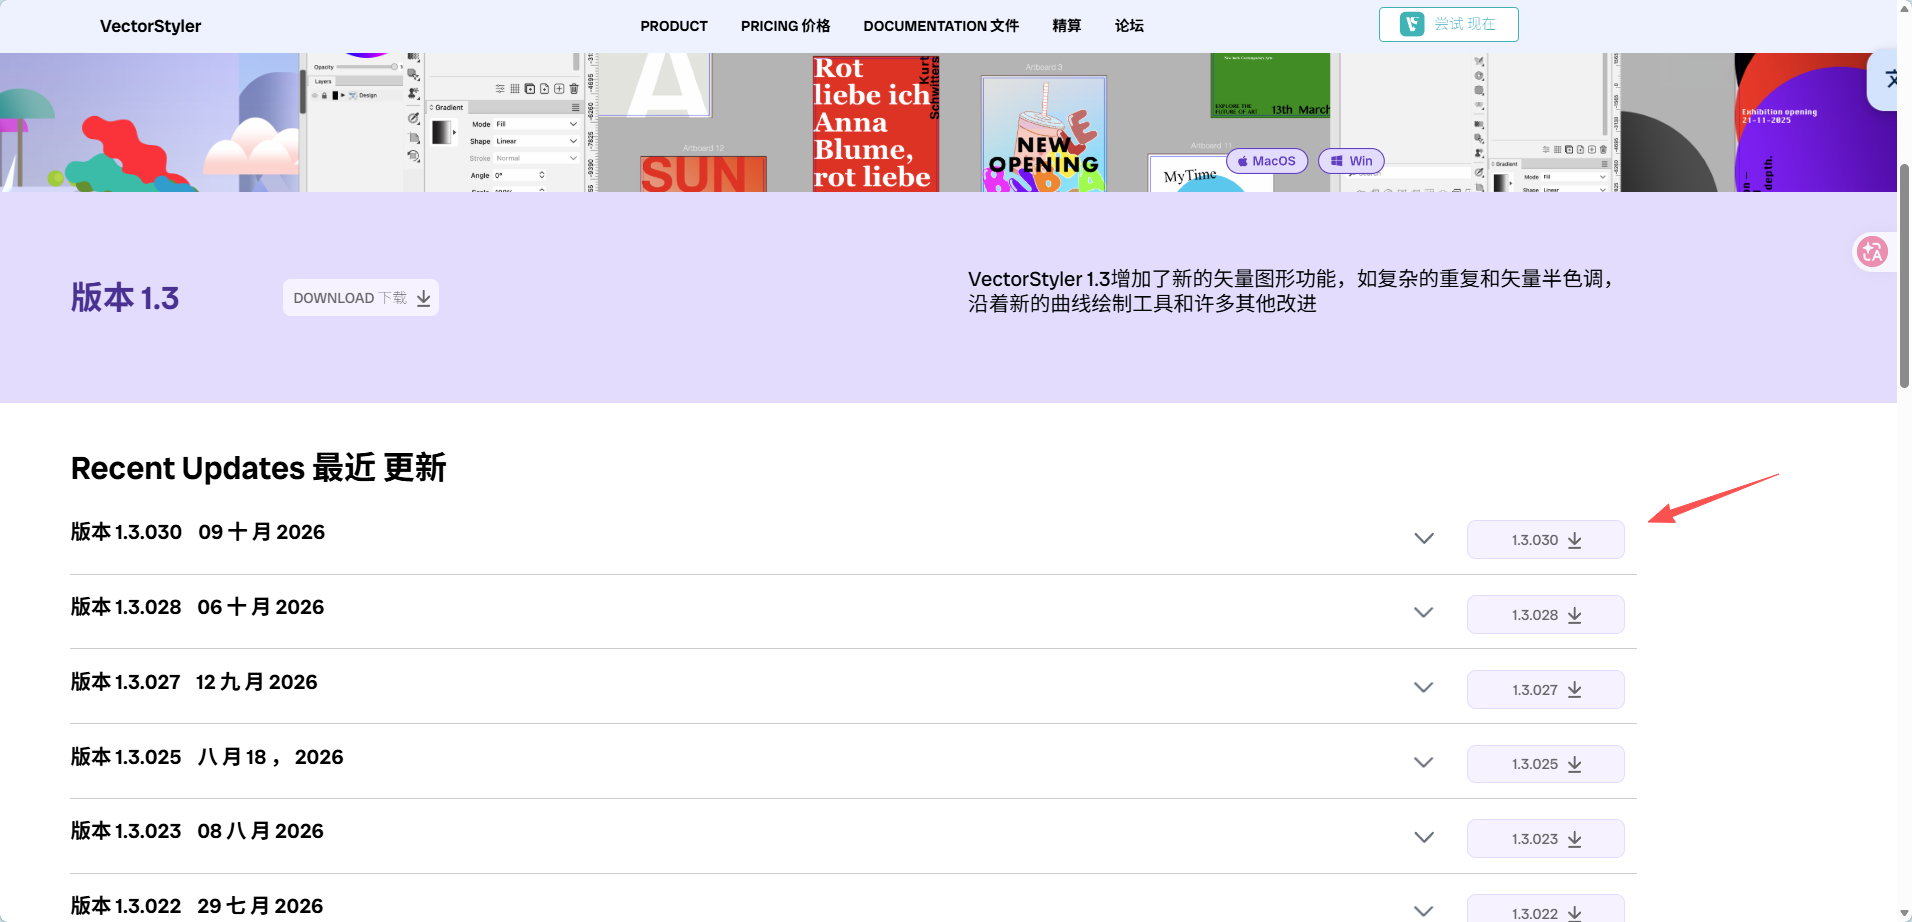Viewport: 1912px width, 922px height.
Task: Click the NEW OPENING poster thumbnail
Action: click(1044, 133)
